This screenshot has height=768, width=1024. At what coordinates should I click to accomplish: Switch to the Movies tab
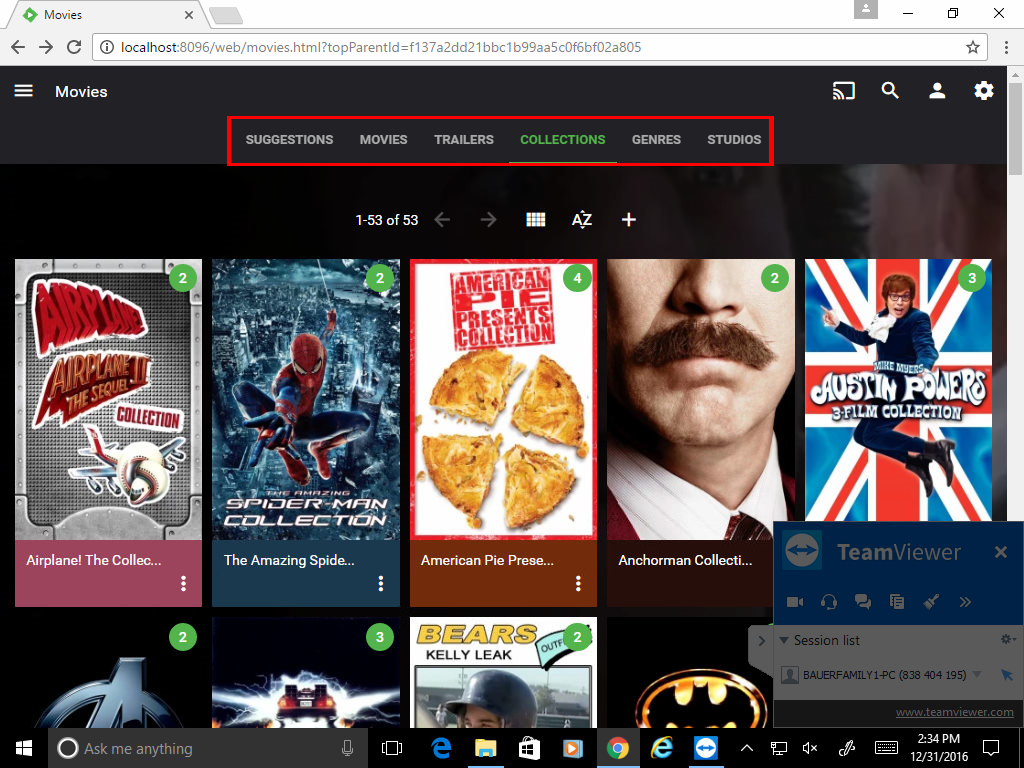383,140
